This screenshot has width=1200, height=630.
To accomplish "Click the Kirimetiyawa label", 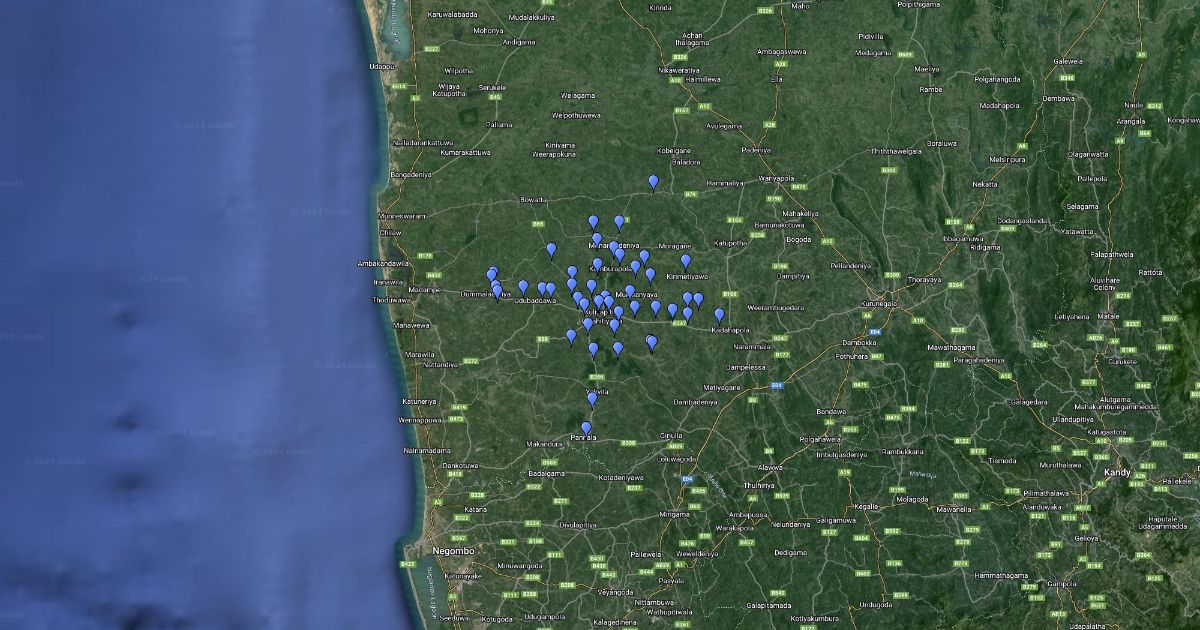I will [x=686, y=275].
